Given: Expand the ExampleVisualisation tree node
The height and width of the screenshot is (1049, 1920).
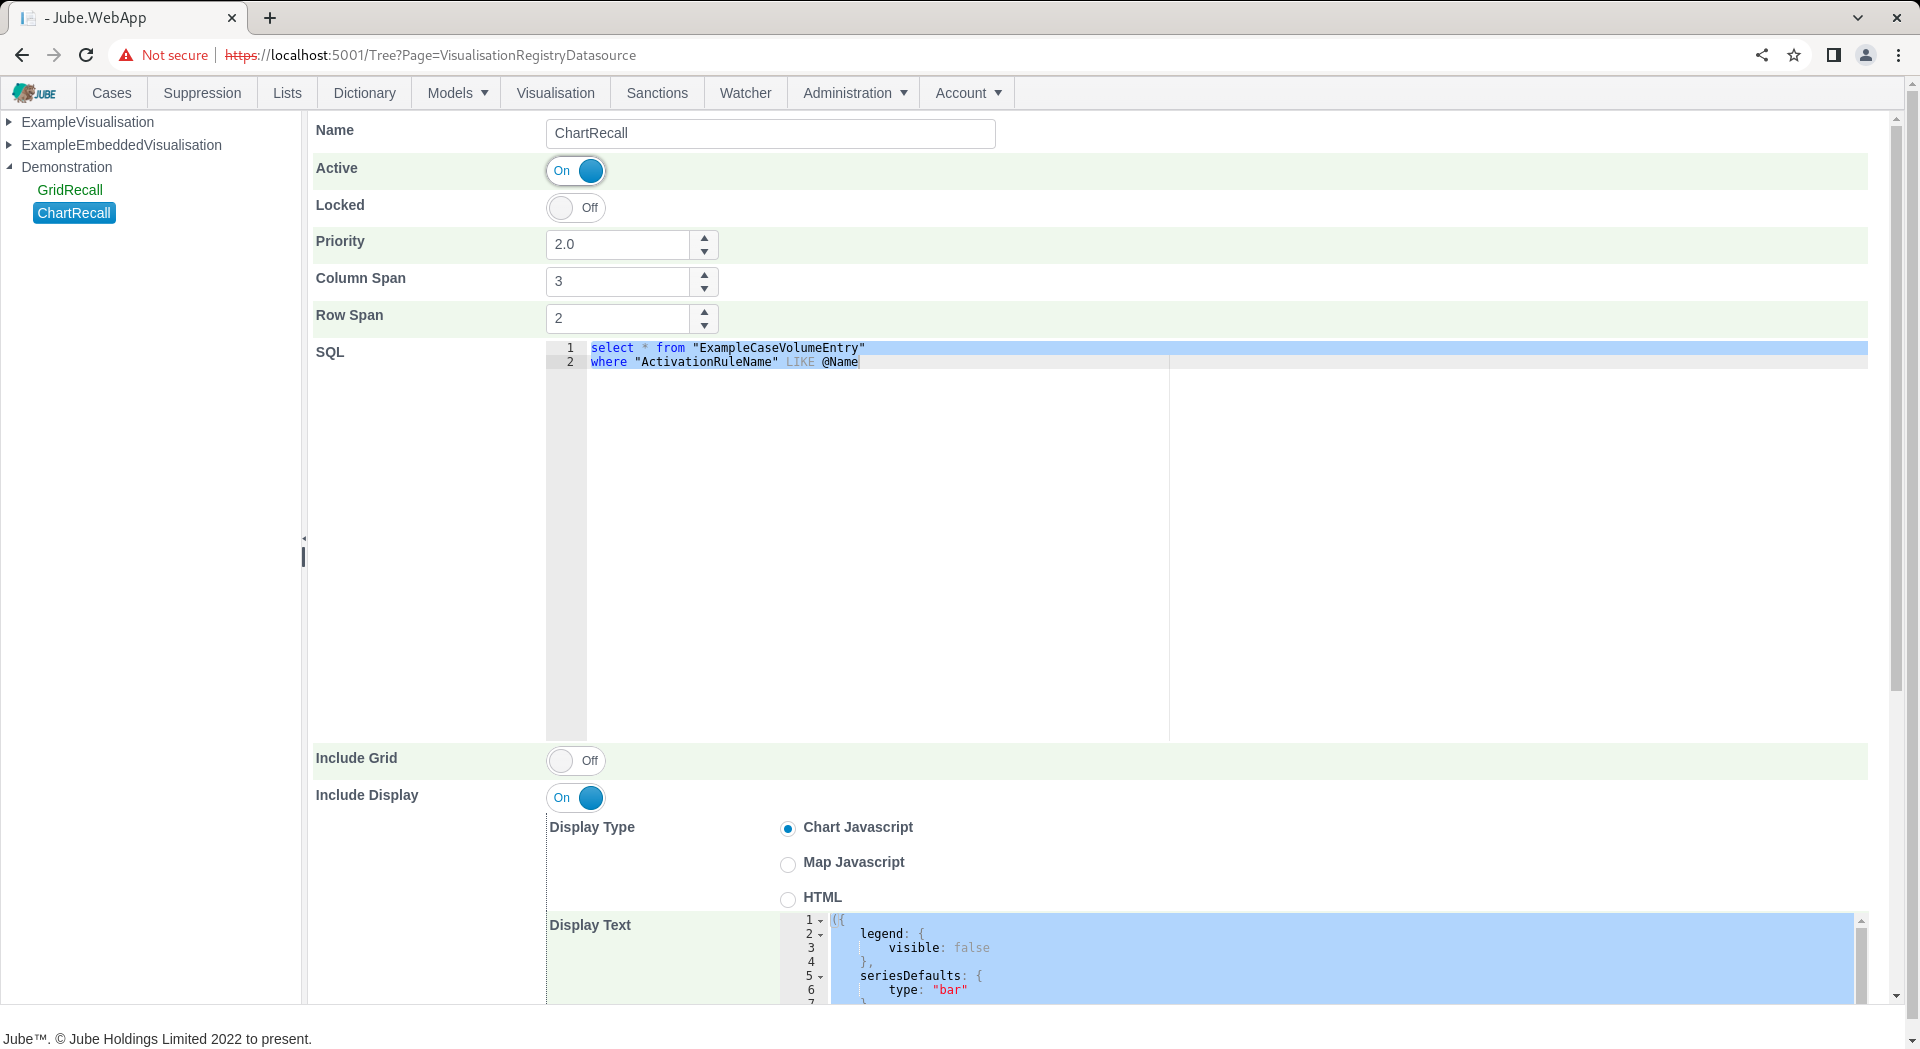Looking at the screenshot, I should pos(9,122).
